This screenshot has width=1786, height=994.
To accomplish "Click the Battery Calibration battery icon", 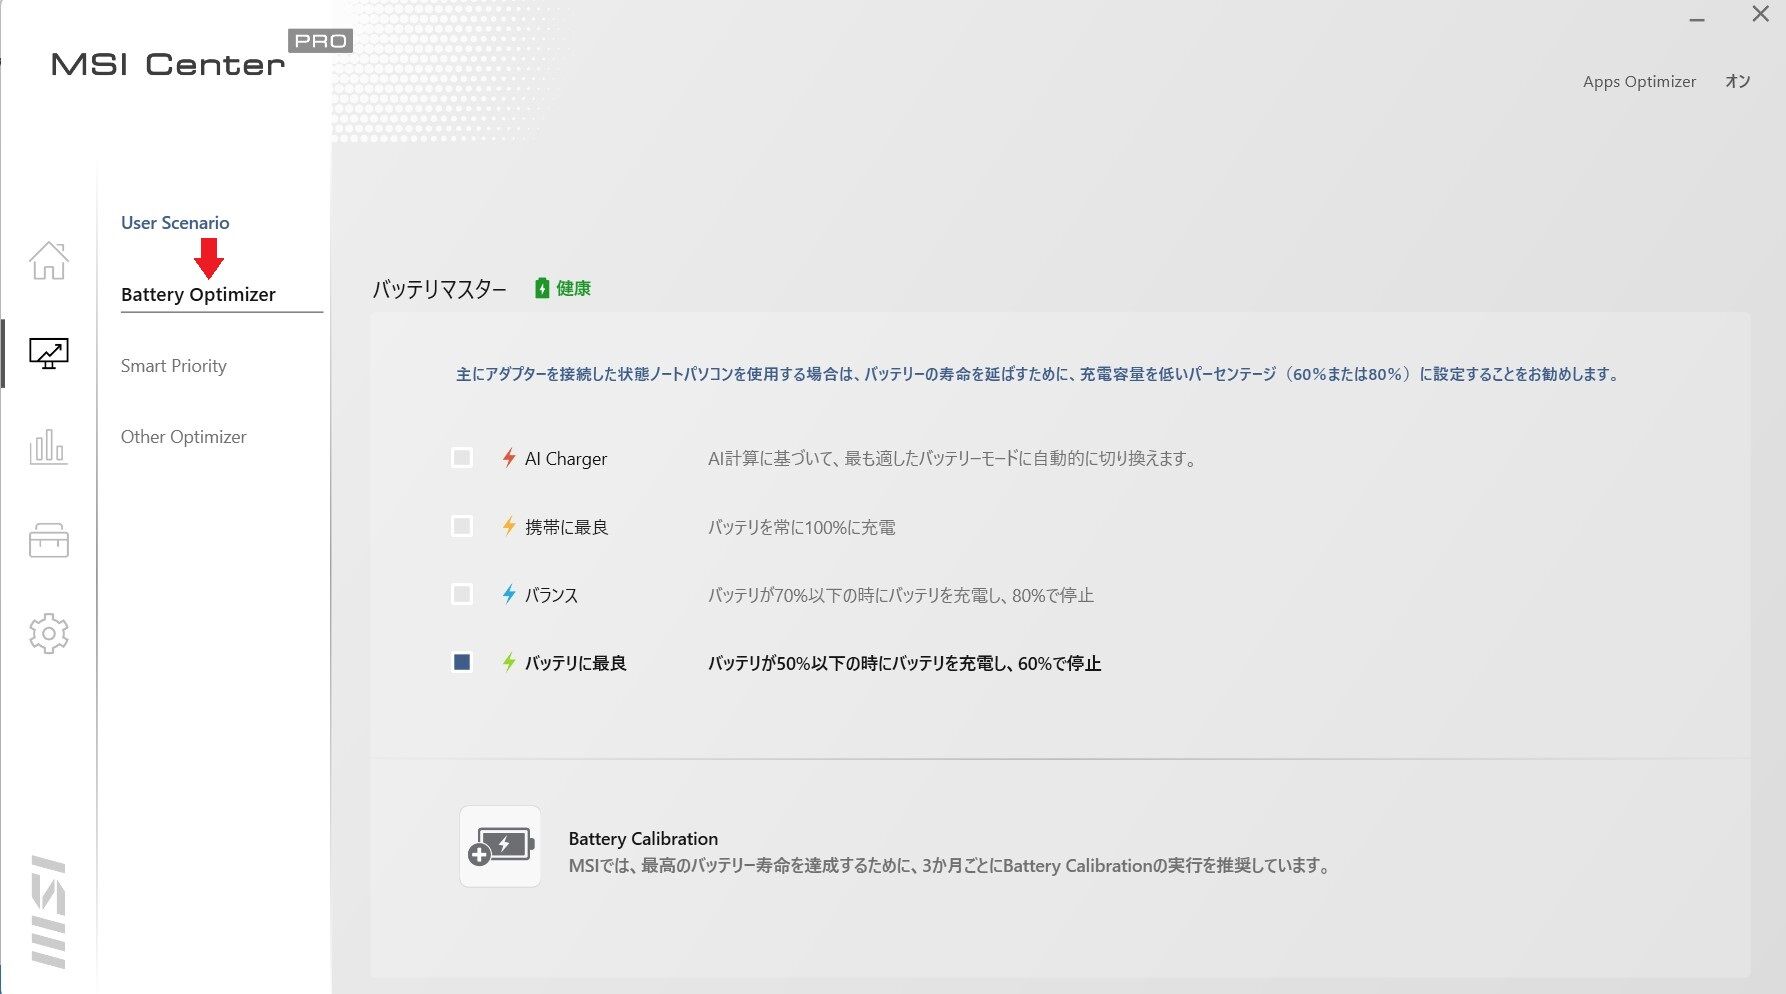I will (x=500, y=846).
